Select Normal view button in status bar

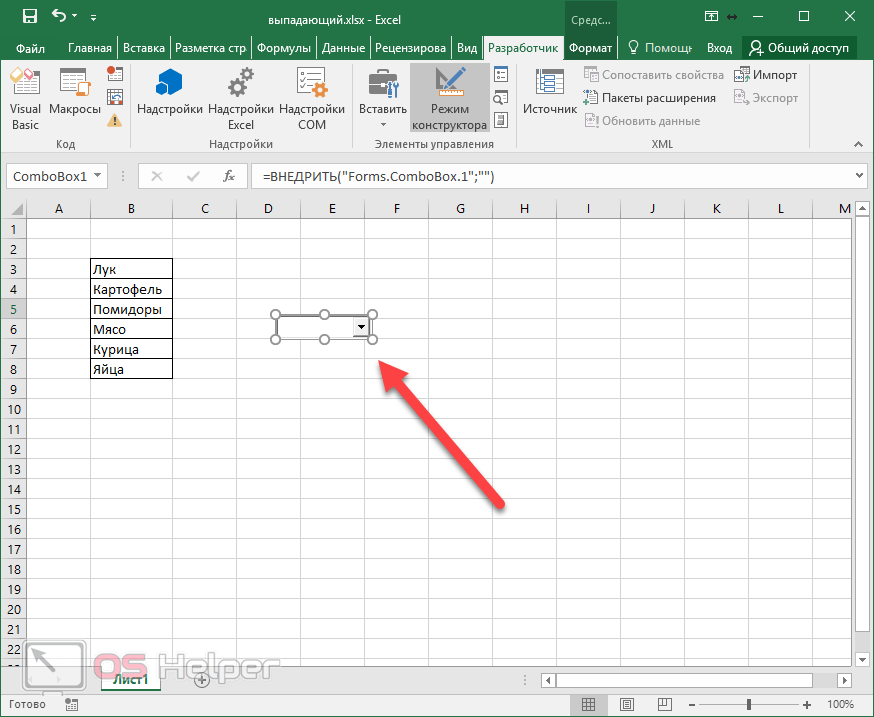coord(589,704)
